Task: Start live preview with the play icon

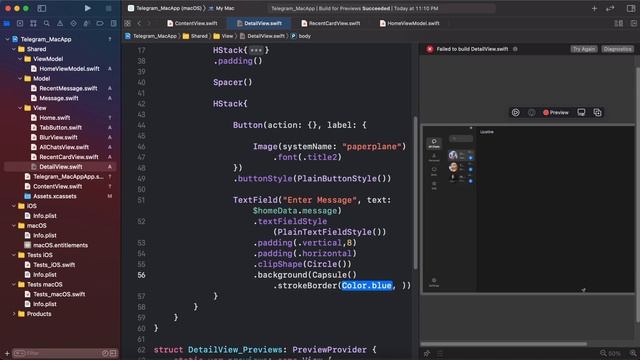Action: click(516, 113)
